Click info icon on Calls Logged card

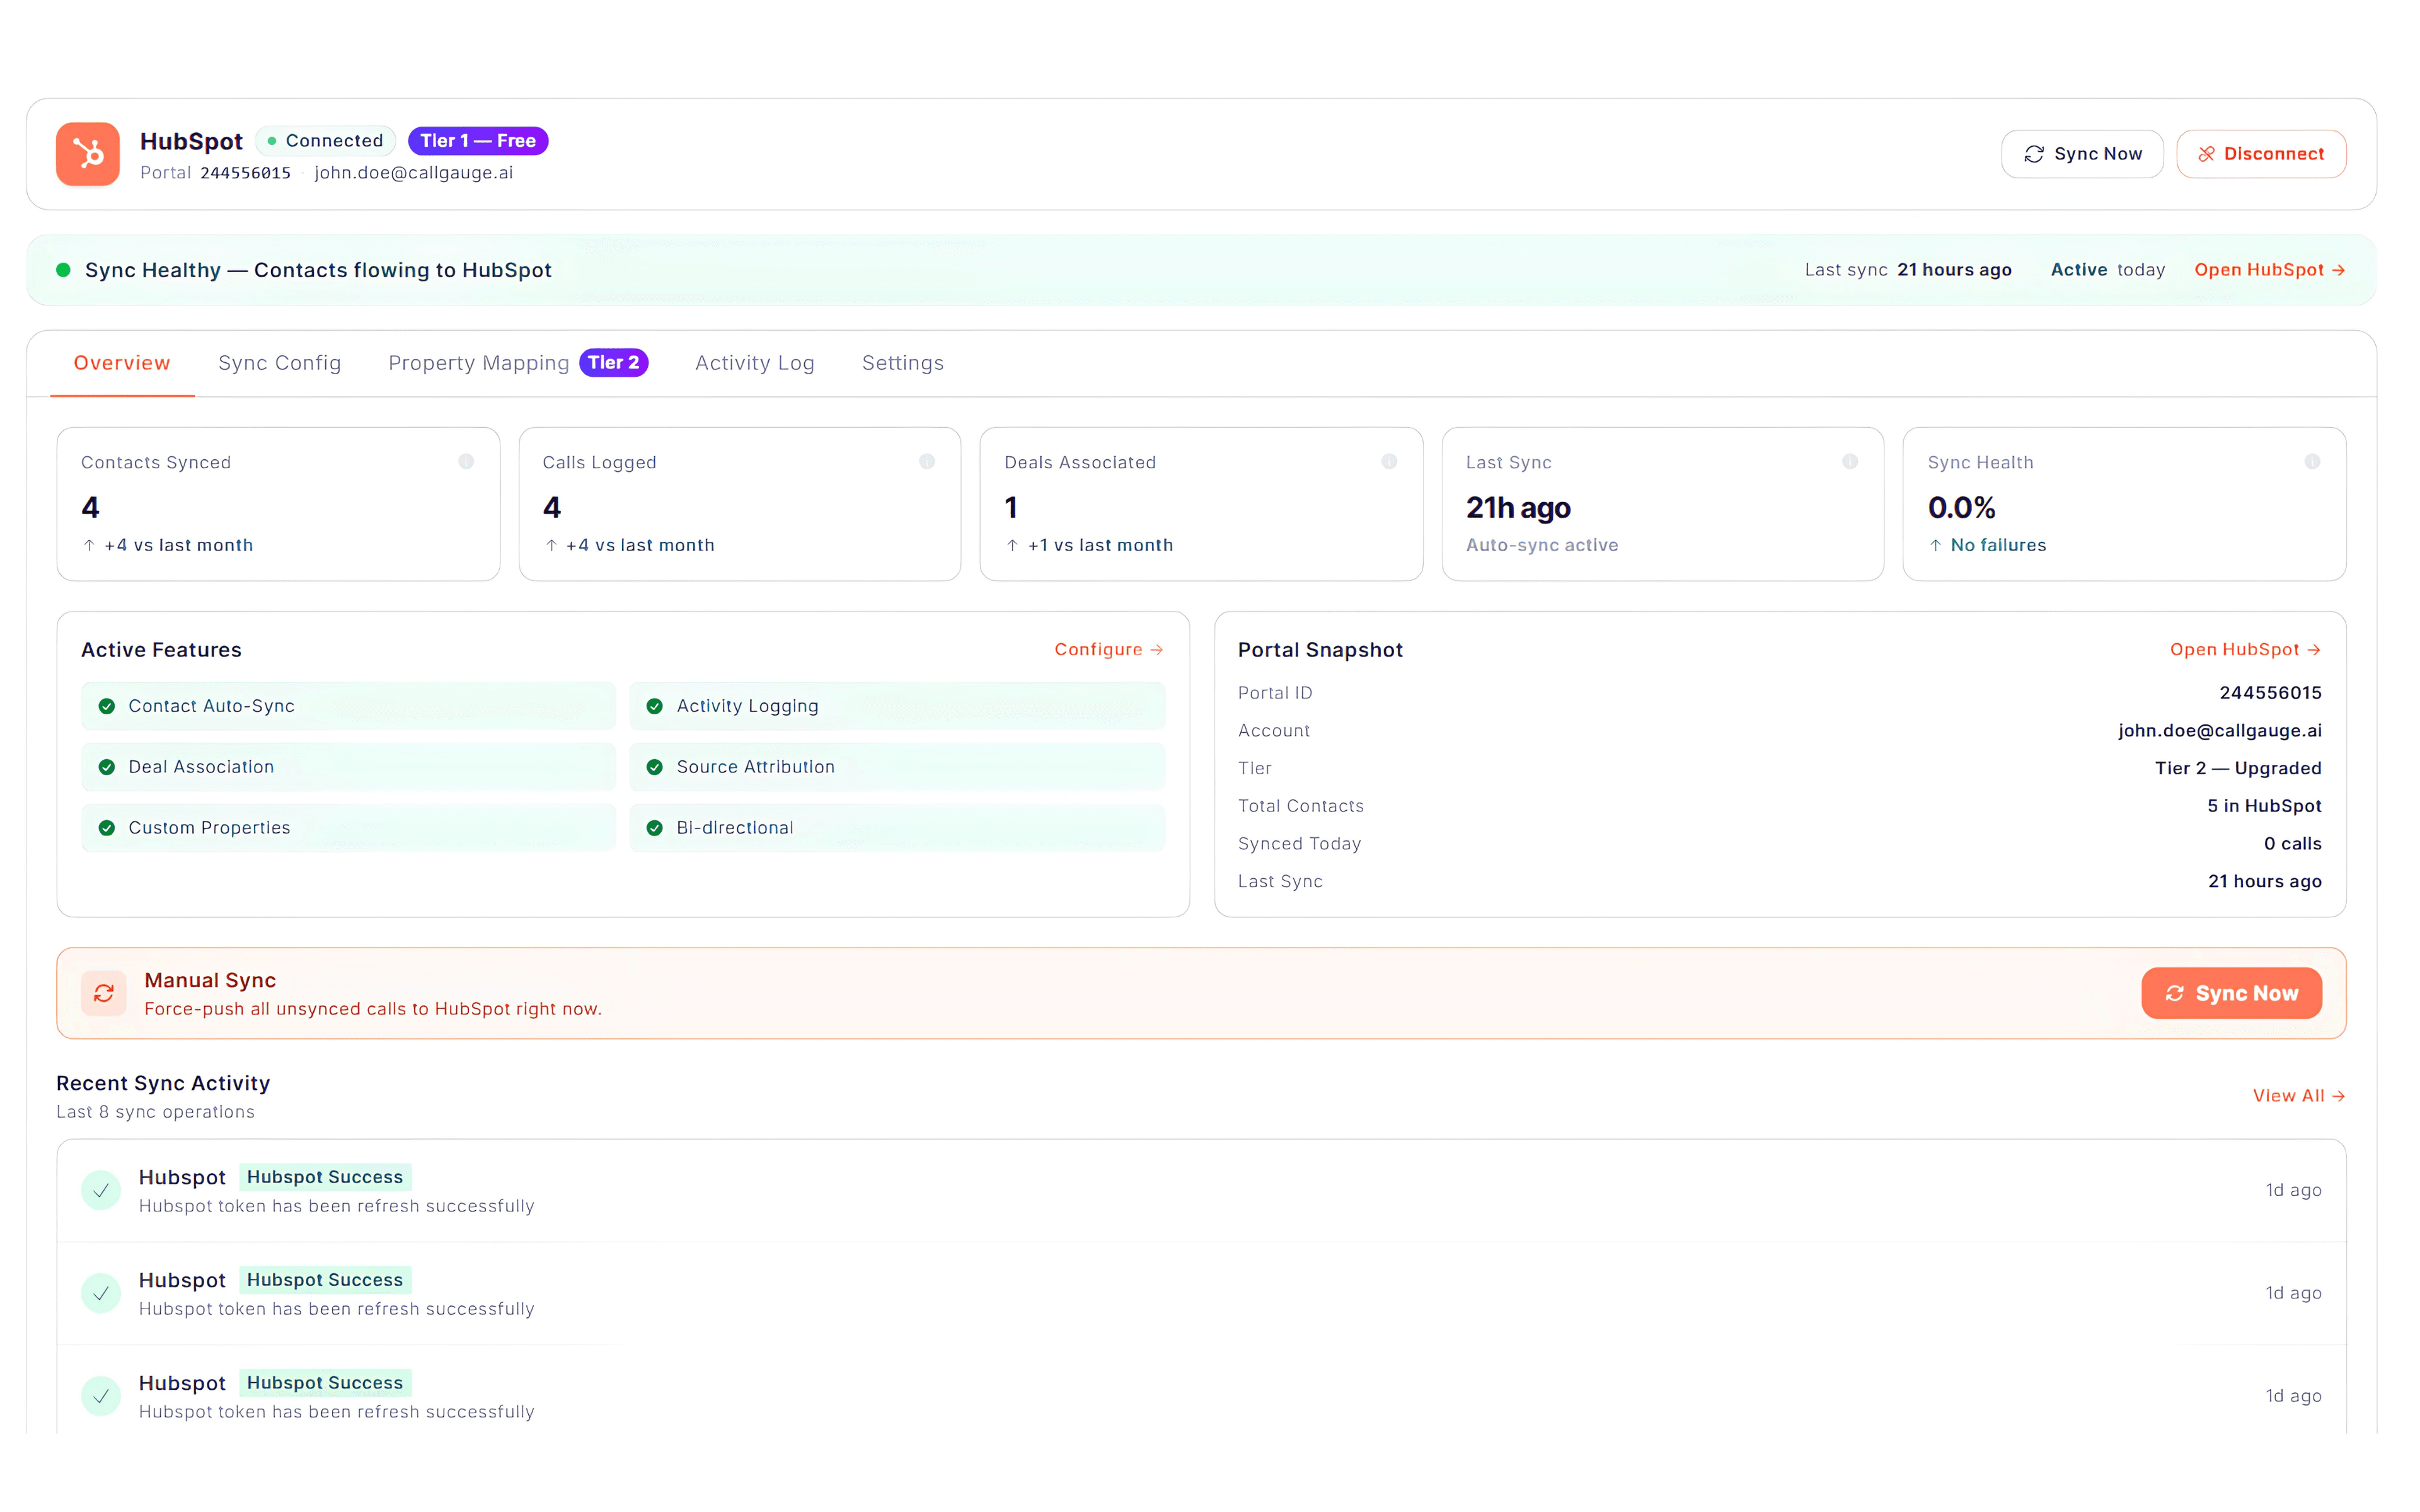point(926,461)
